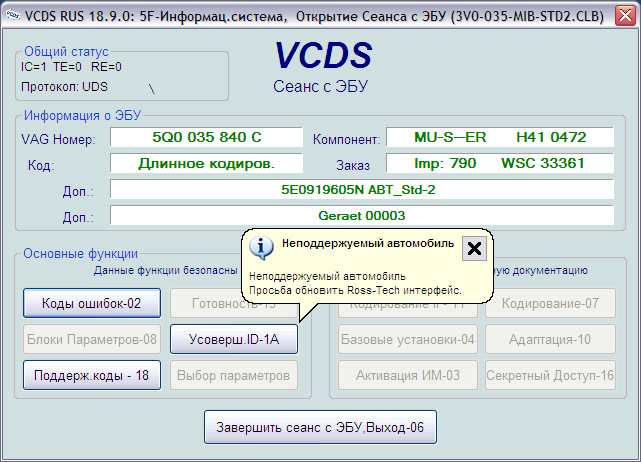Viewport: 641px width, 462px height.
Task: Close the VCDS window
Action: [625, 16]
